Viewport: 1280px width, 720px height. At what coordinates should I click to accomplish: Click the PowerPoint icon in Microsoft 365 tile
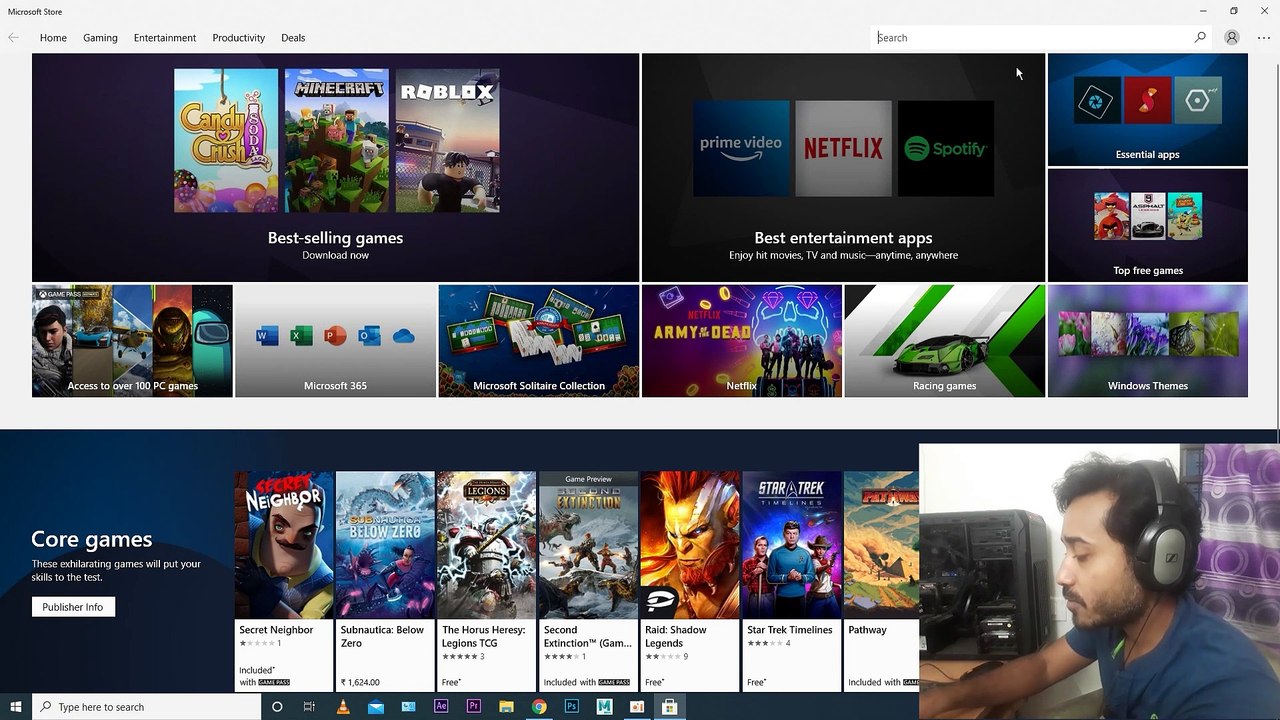coord(335,336)
